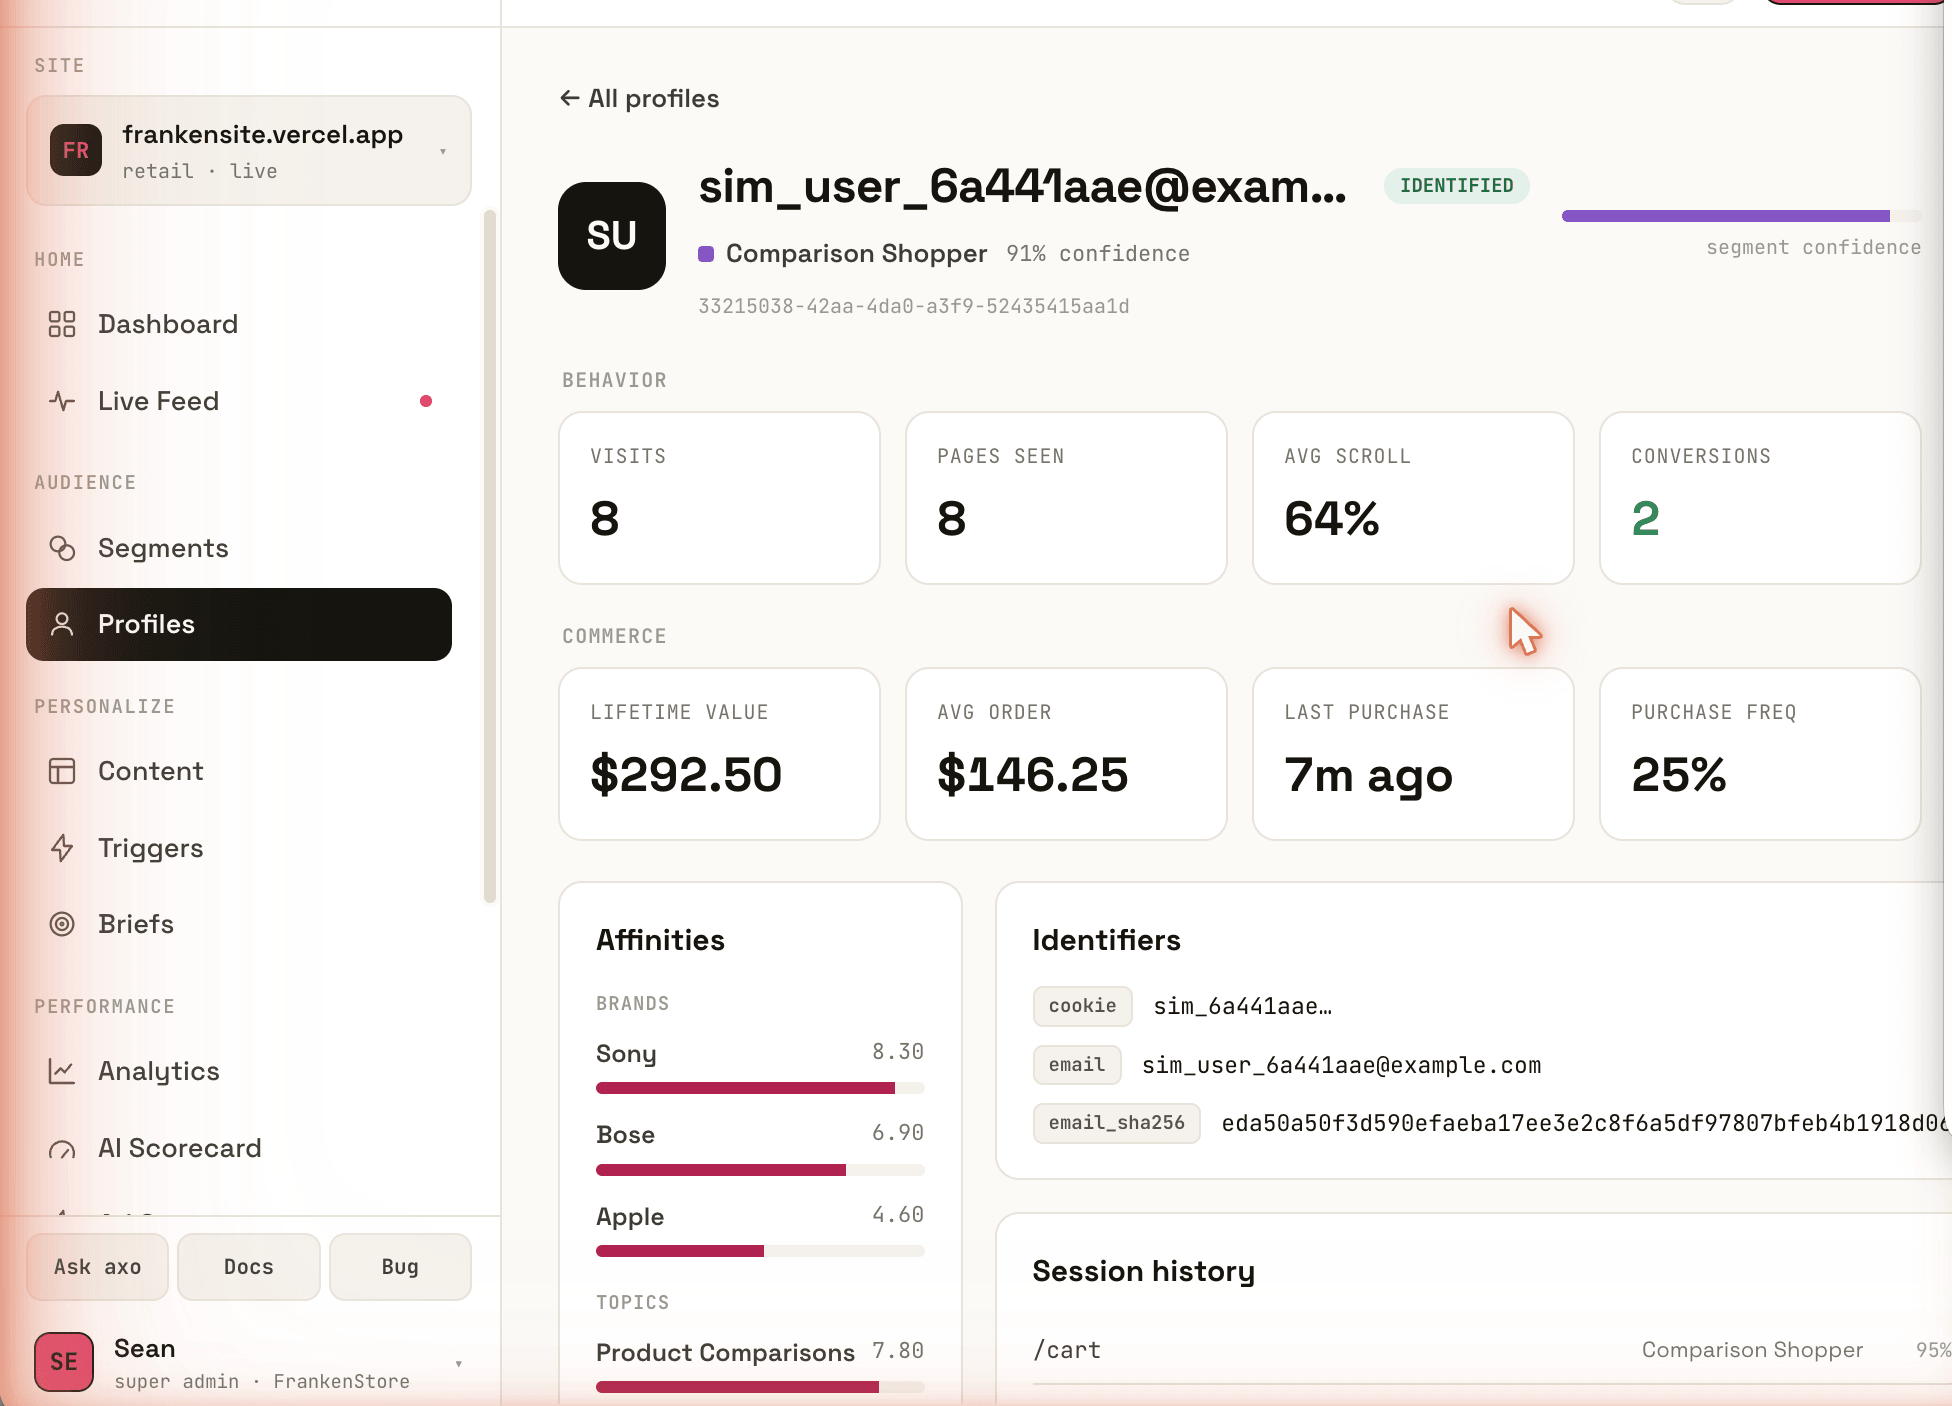Click the cookie identifier tag
Viewport: 1952px width, 1406px height.
click(1082, 1006)
